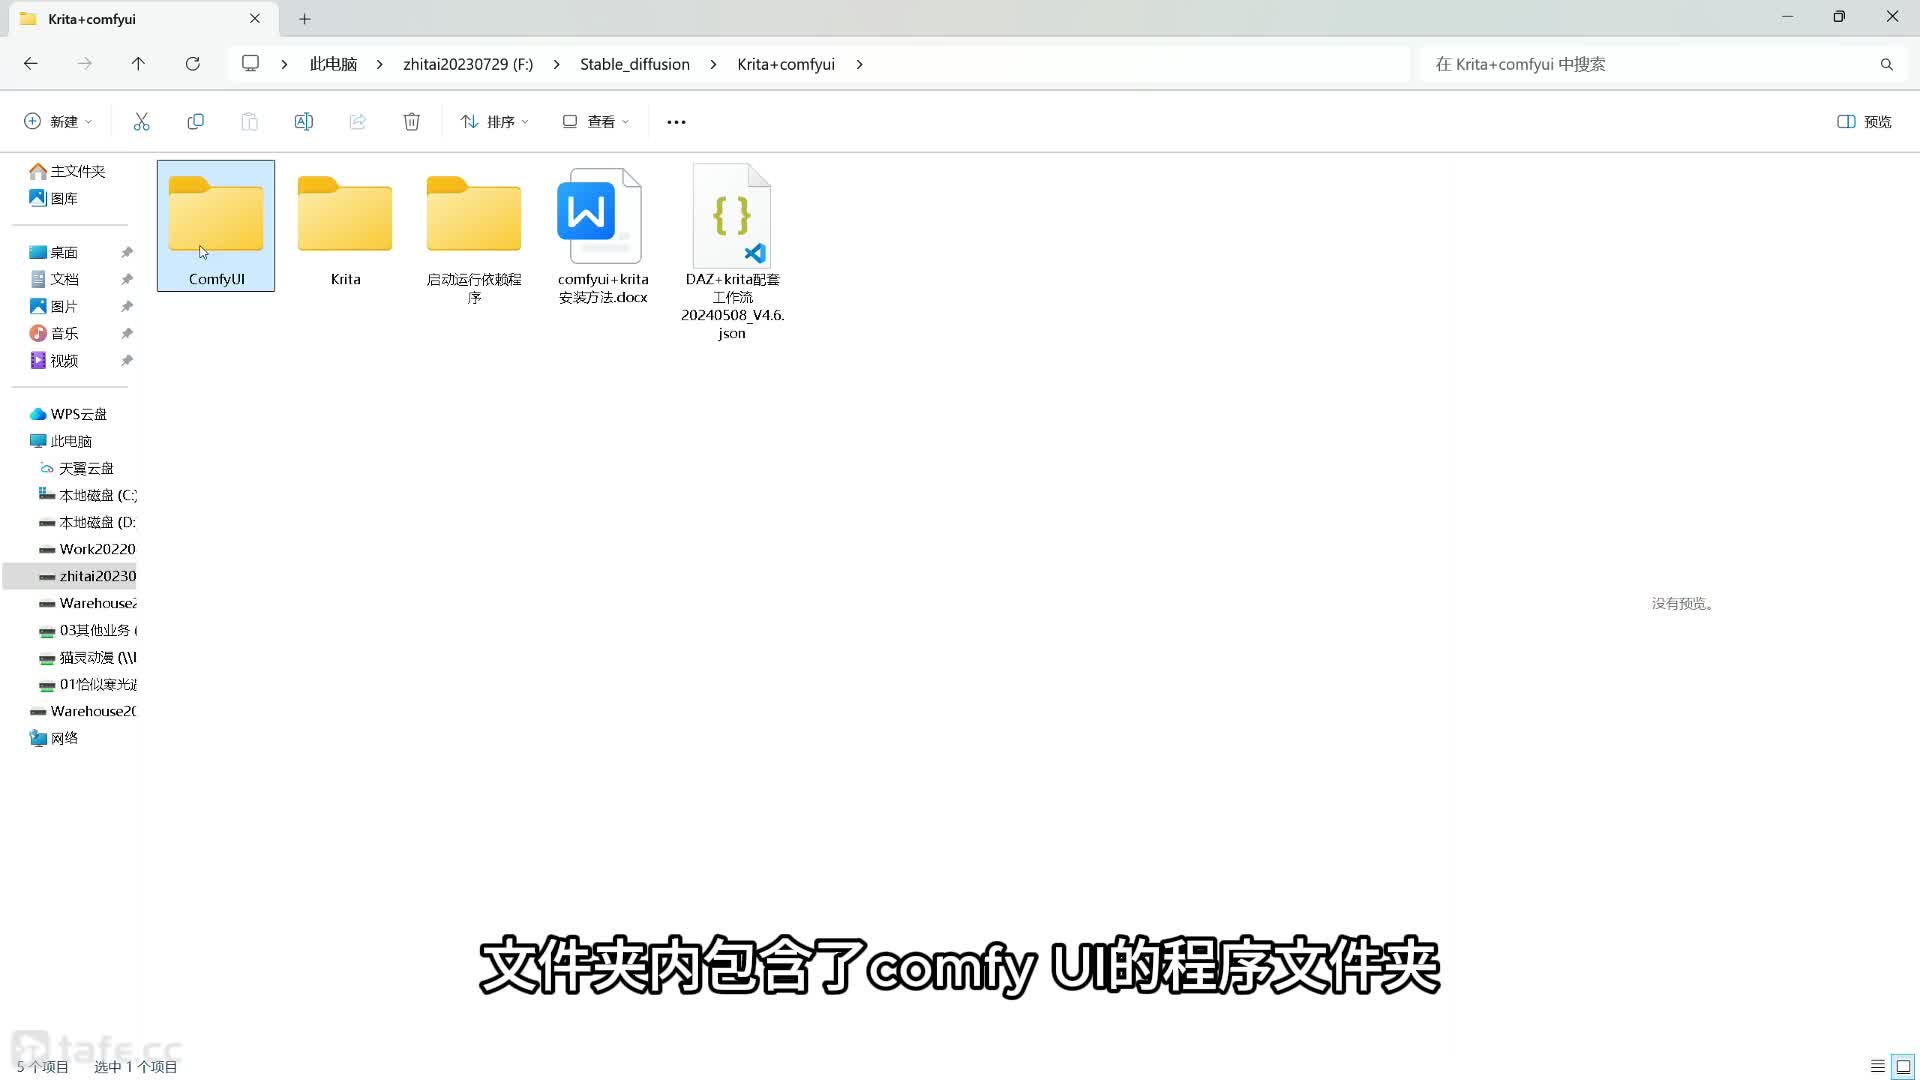This screenshot has width=1920, height=1080.
Task: Refresh the current folder
Action: click(x=192, y=64)
